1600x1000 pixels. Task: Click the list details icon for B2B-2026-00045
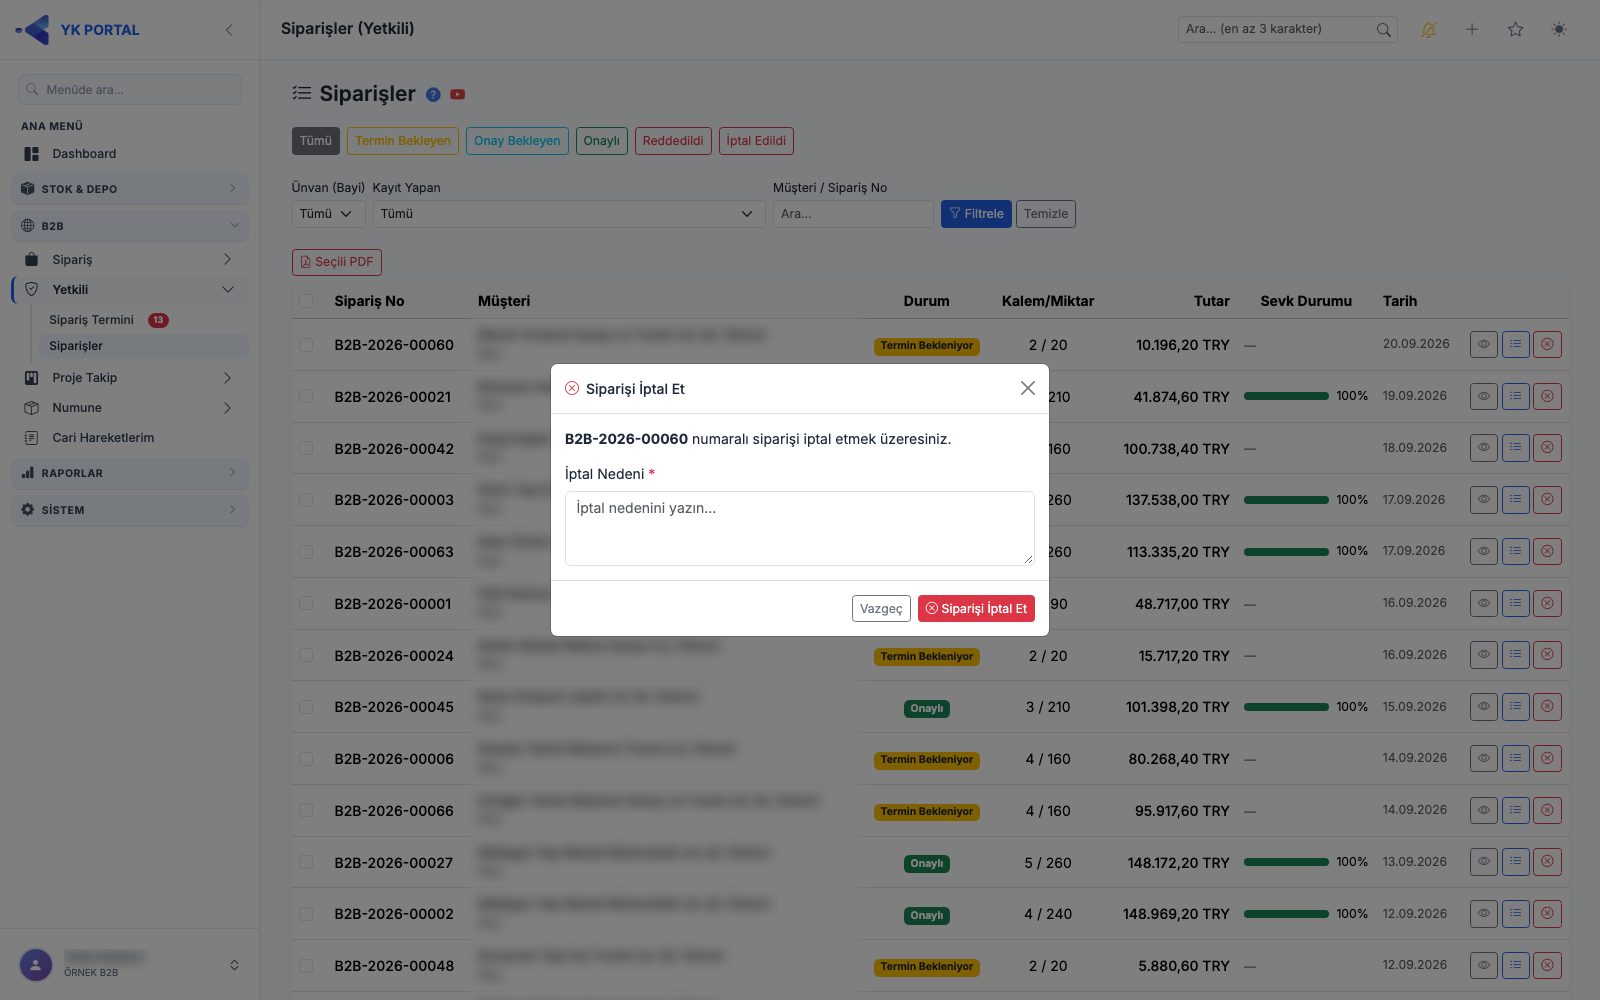(1516, 707)
